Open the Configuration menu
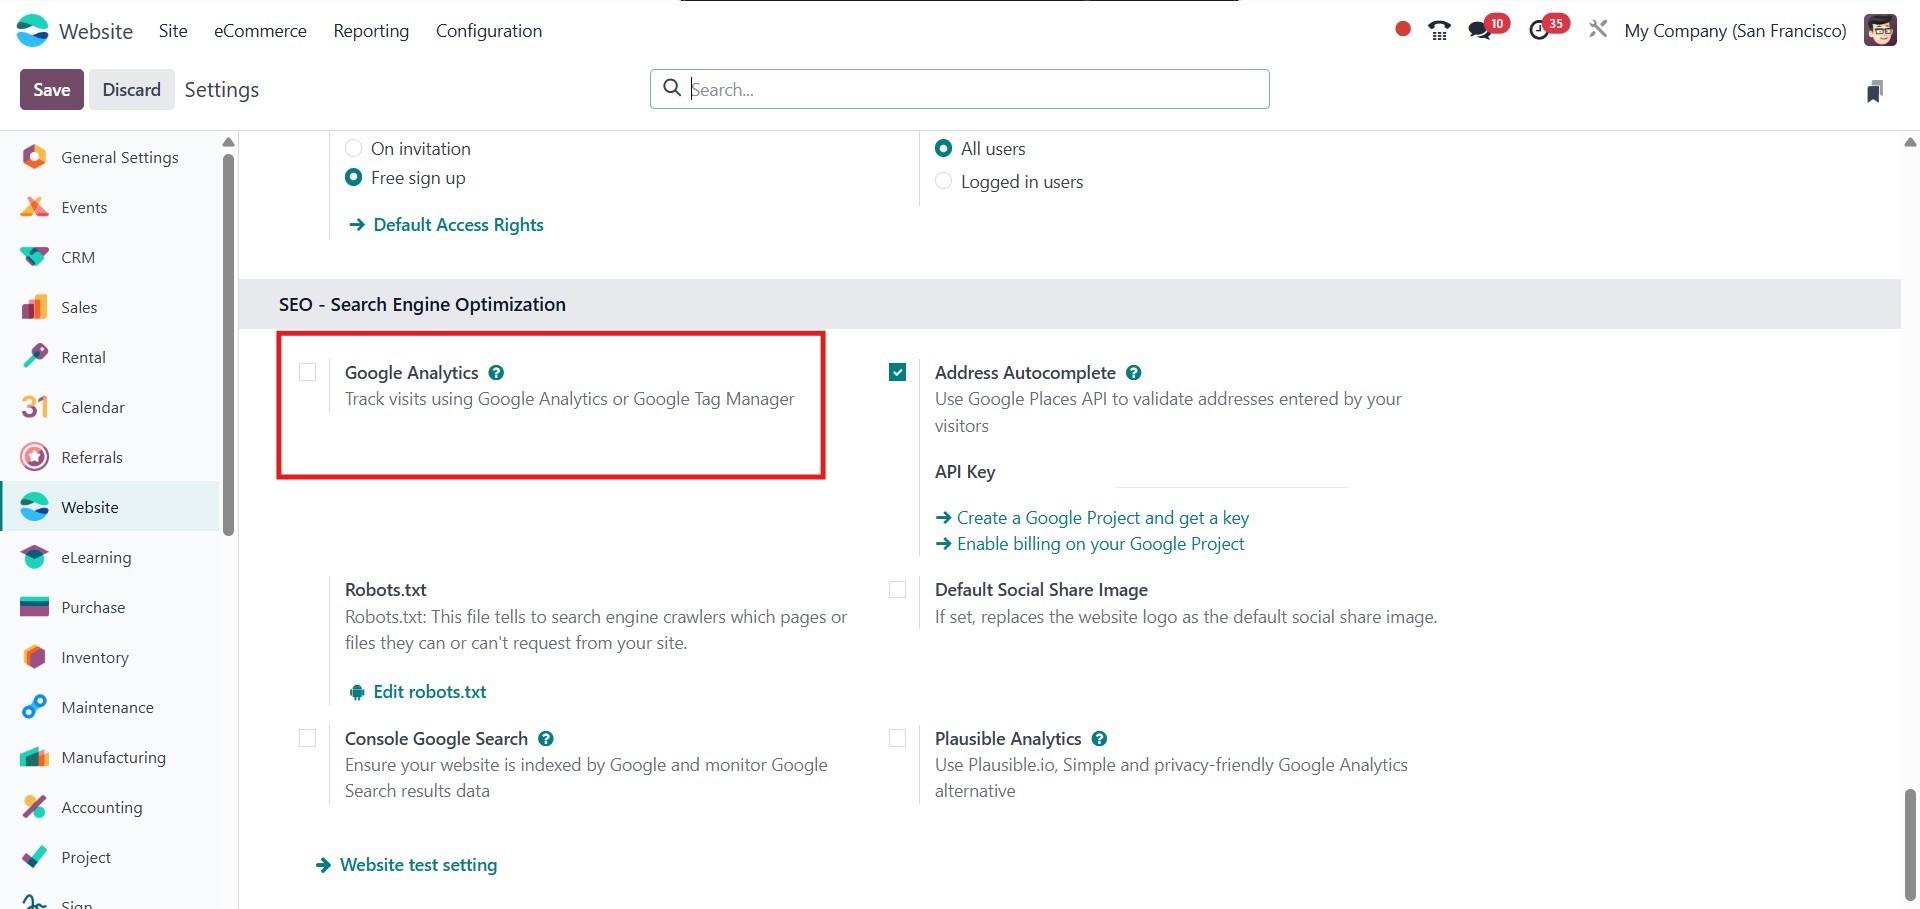1920x909 pixels. (489, 31)
